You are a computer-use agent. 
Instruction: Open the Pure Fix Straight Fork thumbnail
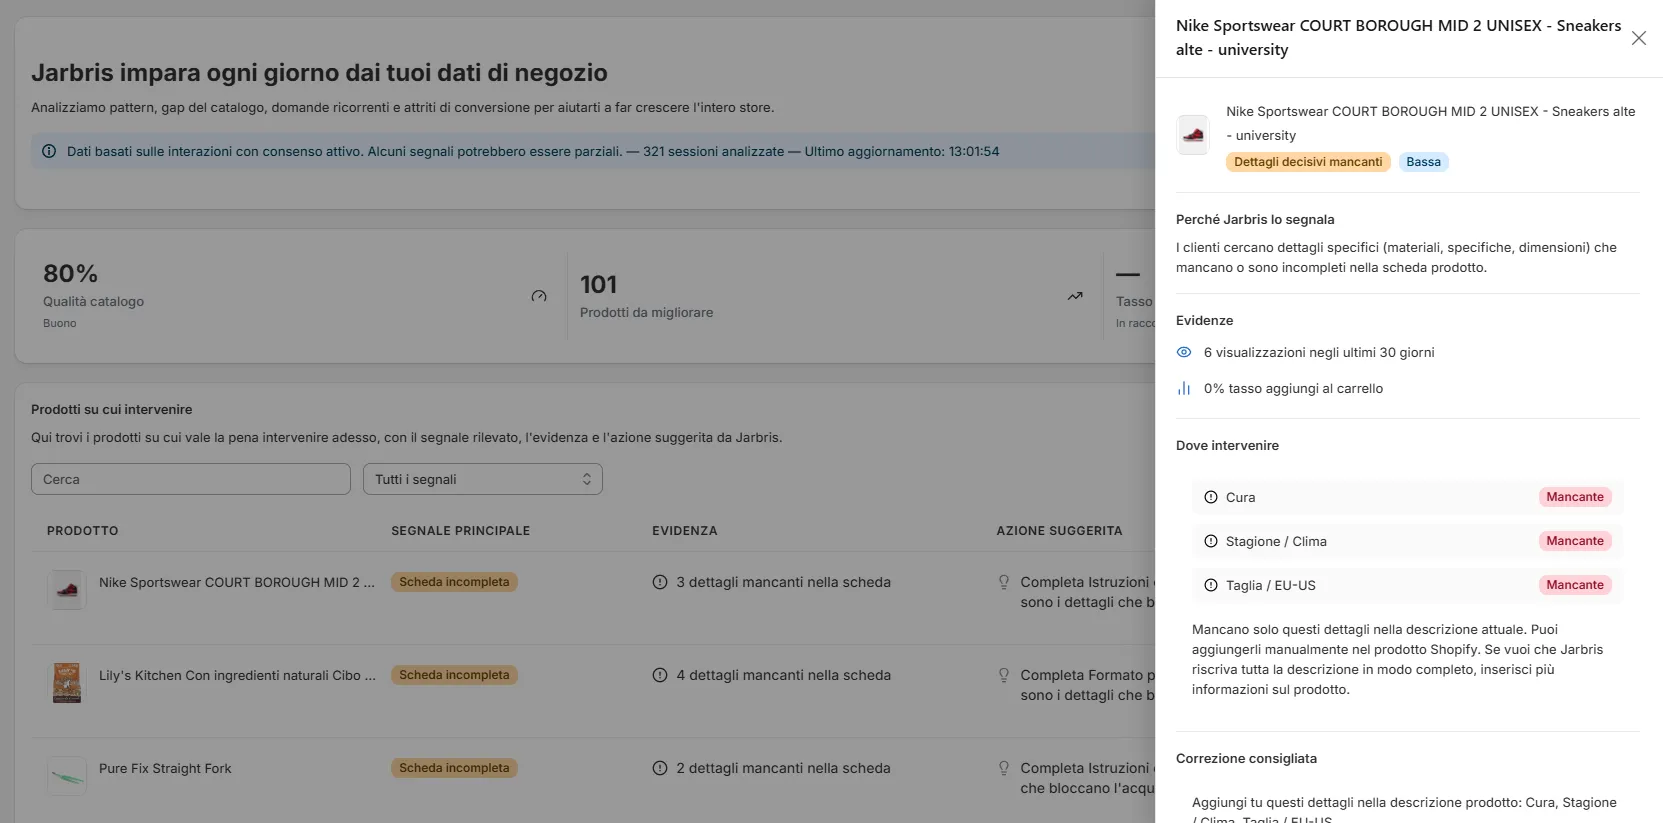pos(67,776)
